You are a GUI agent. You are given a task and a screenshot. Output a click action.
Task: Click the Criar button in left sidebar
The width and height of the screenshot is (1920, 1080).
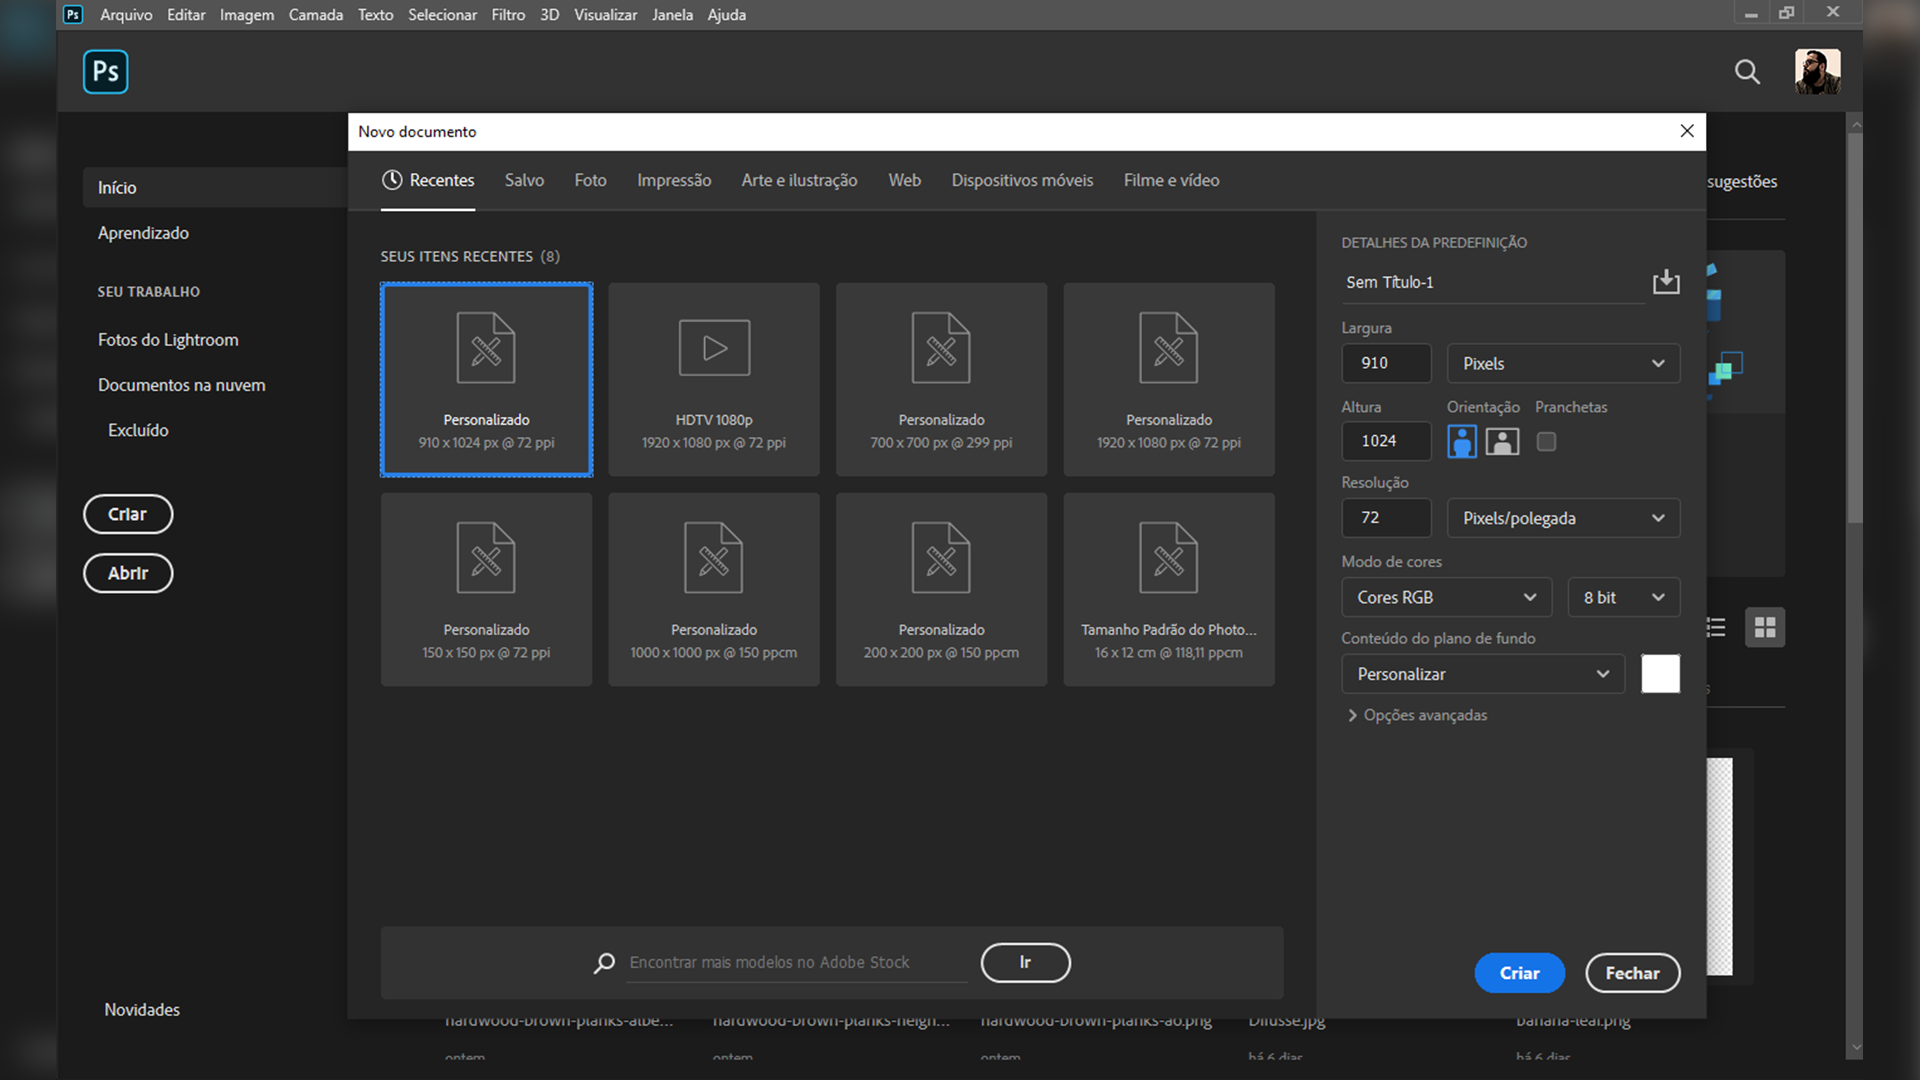(x=128, y=514)
